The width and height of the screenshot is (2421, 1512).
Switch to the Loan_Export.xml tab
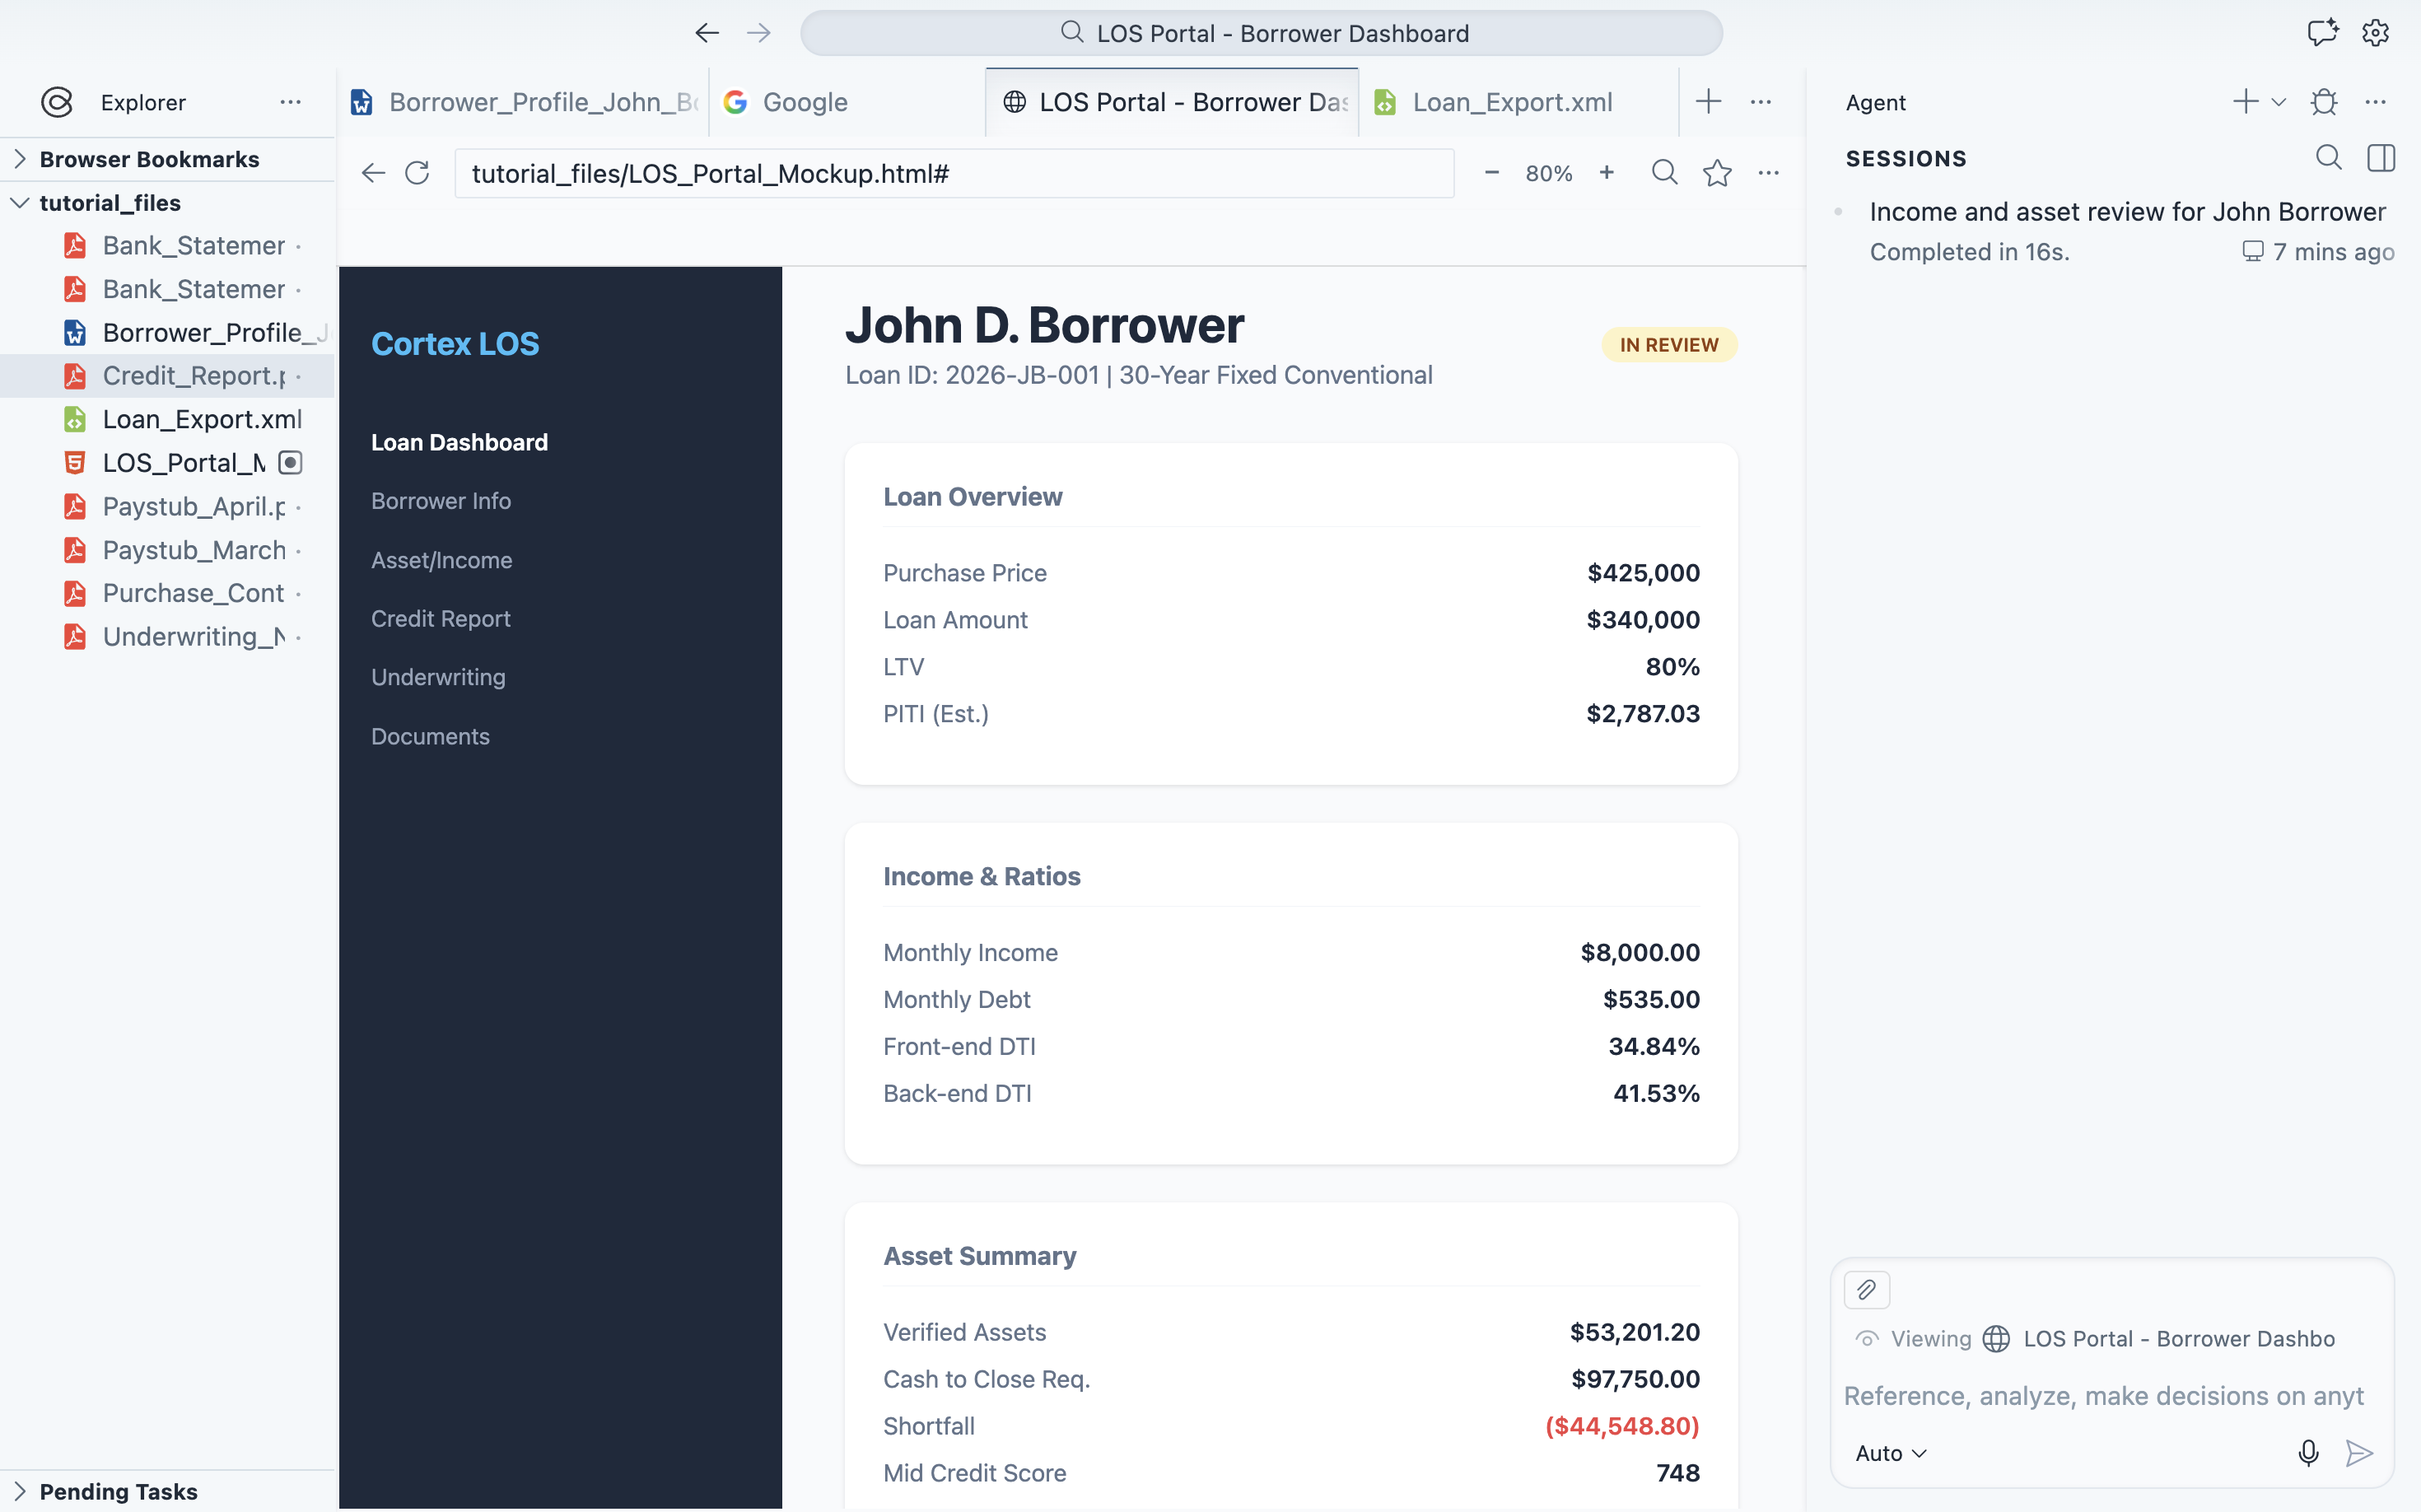click(x=1512, y=101)
